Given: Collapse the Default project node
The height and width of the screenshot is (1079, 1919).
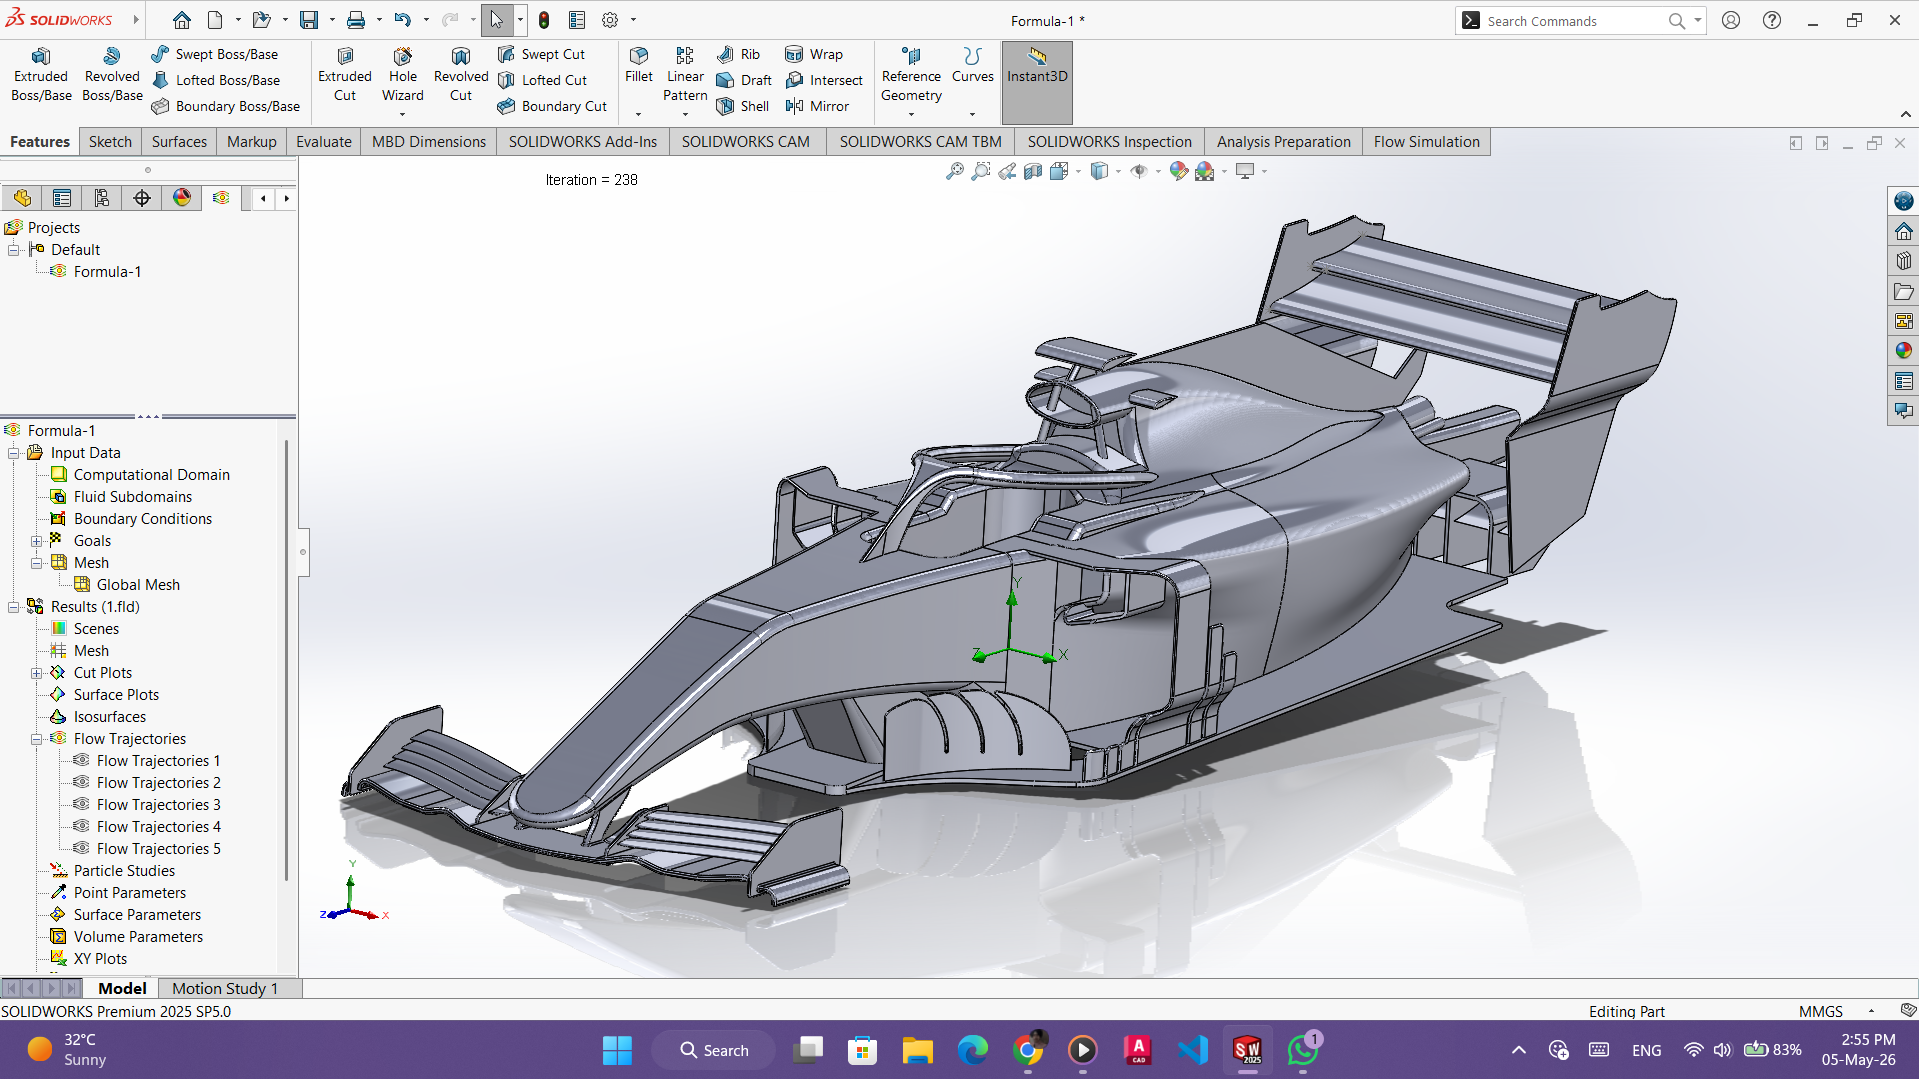Looking at the screenshot, I should (14, 250).
